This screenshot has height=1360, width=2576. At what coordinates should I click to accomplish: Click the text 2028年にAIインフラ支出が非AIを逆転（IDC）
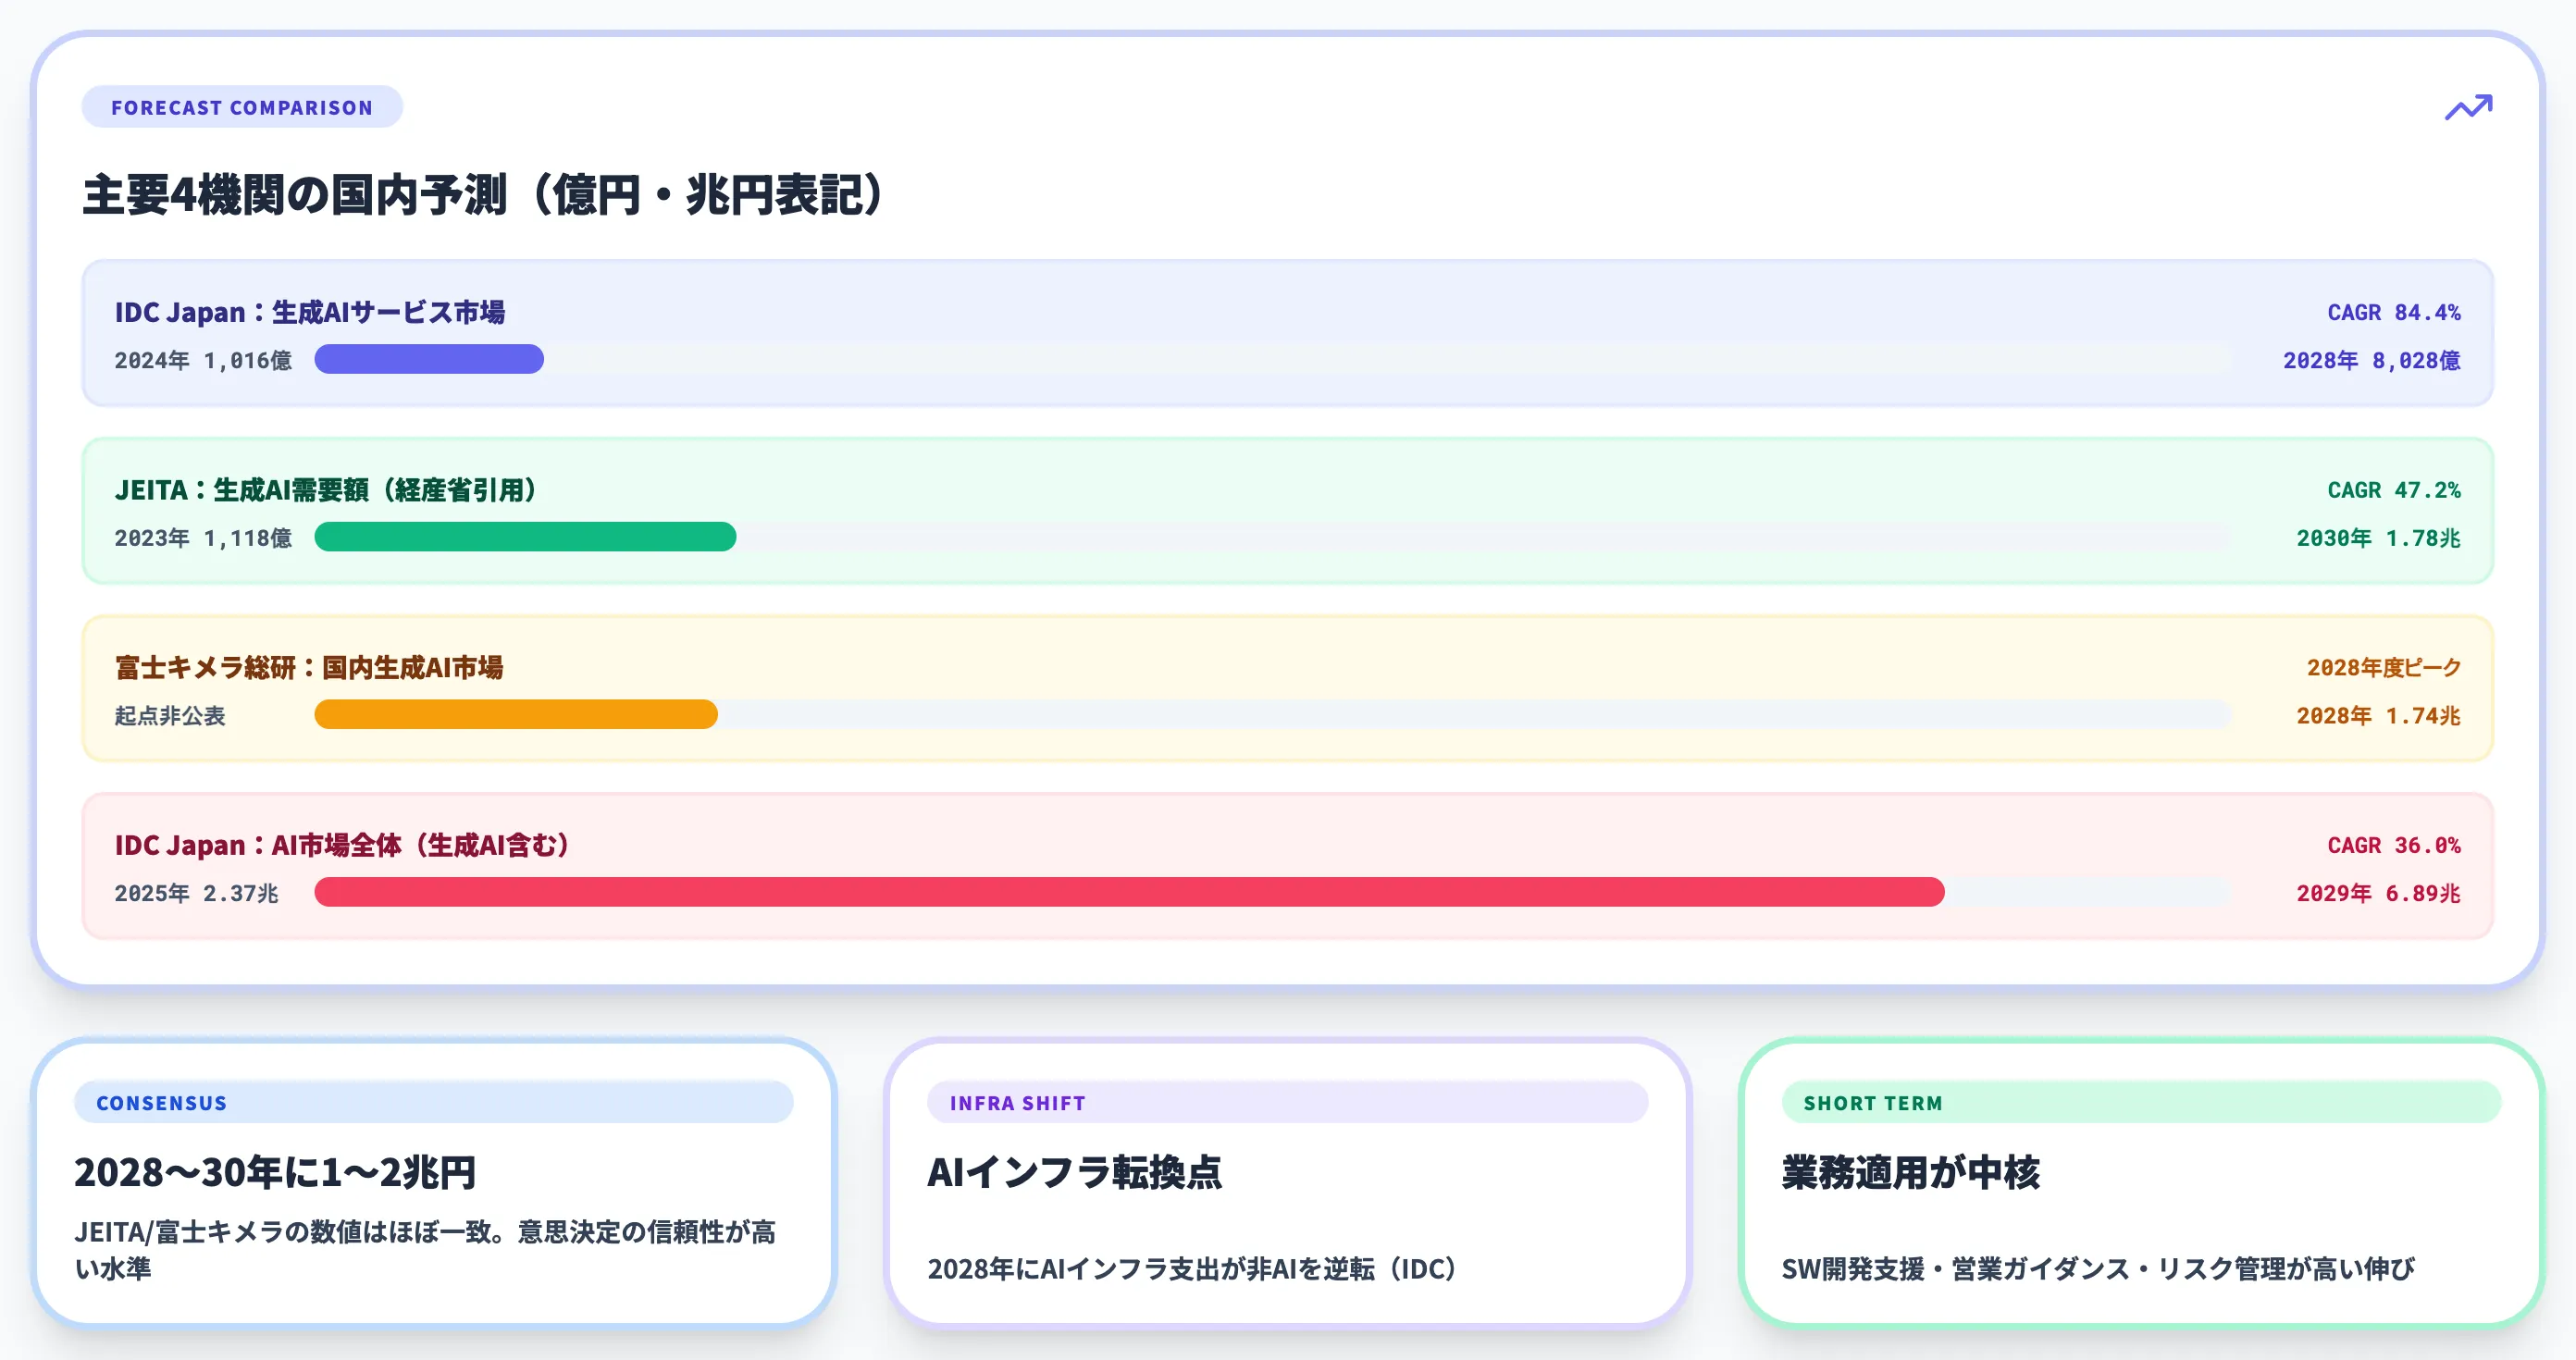tap(1193, 1269)
